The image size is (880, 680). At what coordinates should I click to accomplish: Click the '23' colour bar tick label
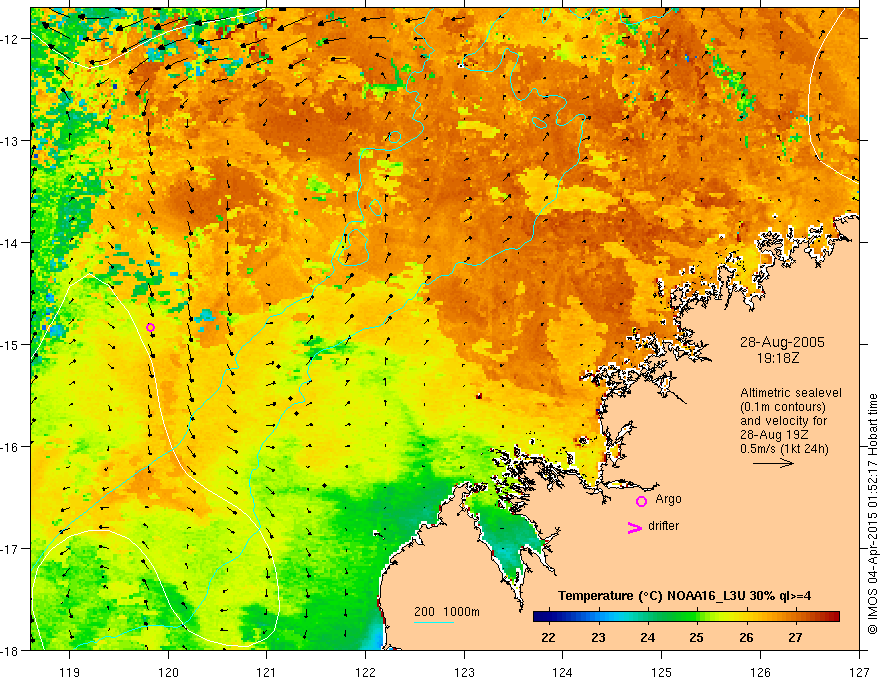pos(598,637)
